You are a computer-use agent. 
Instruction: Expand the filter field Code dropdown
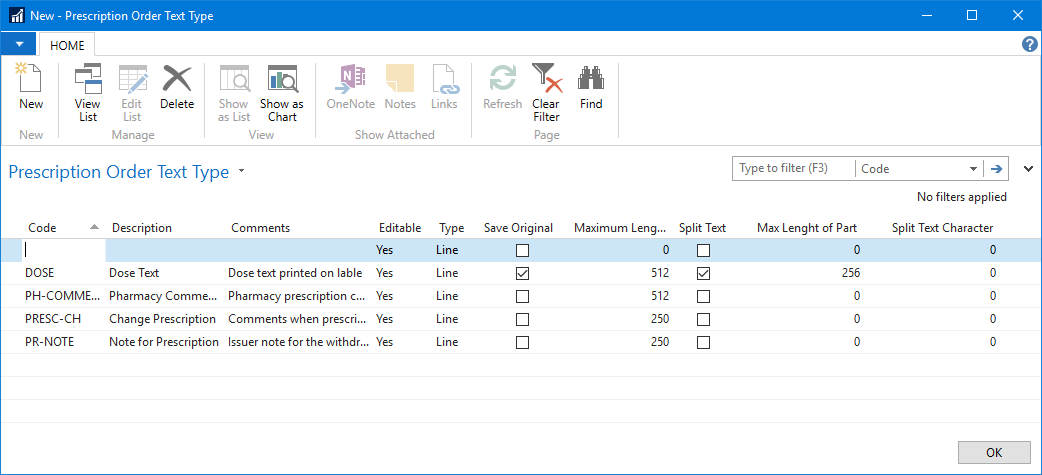pos(974,169)
